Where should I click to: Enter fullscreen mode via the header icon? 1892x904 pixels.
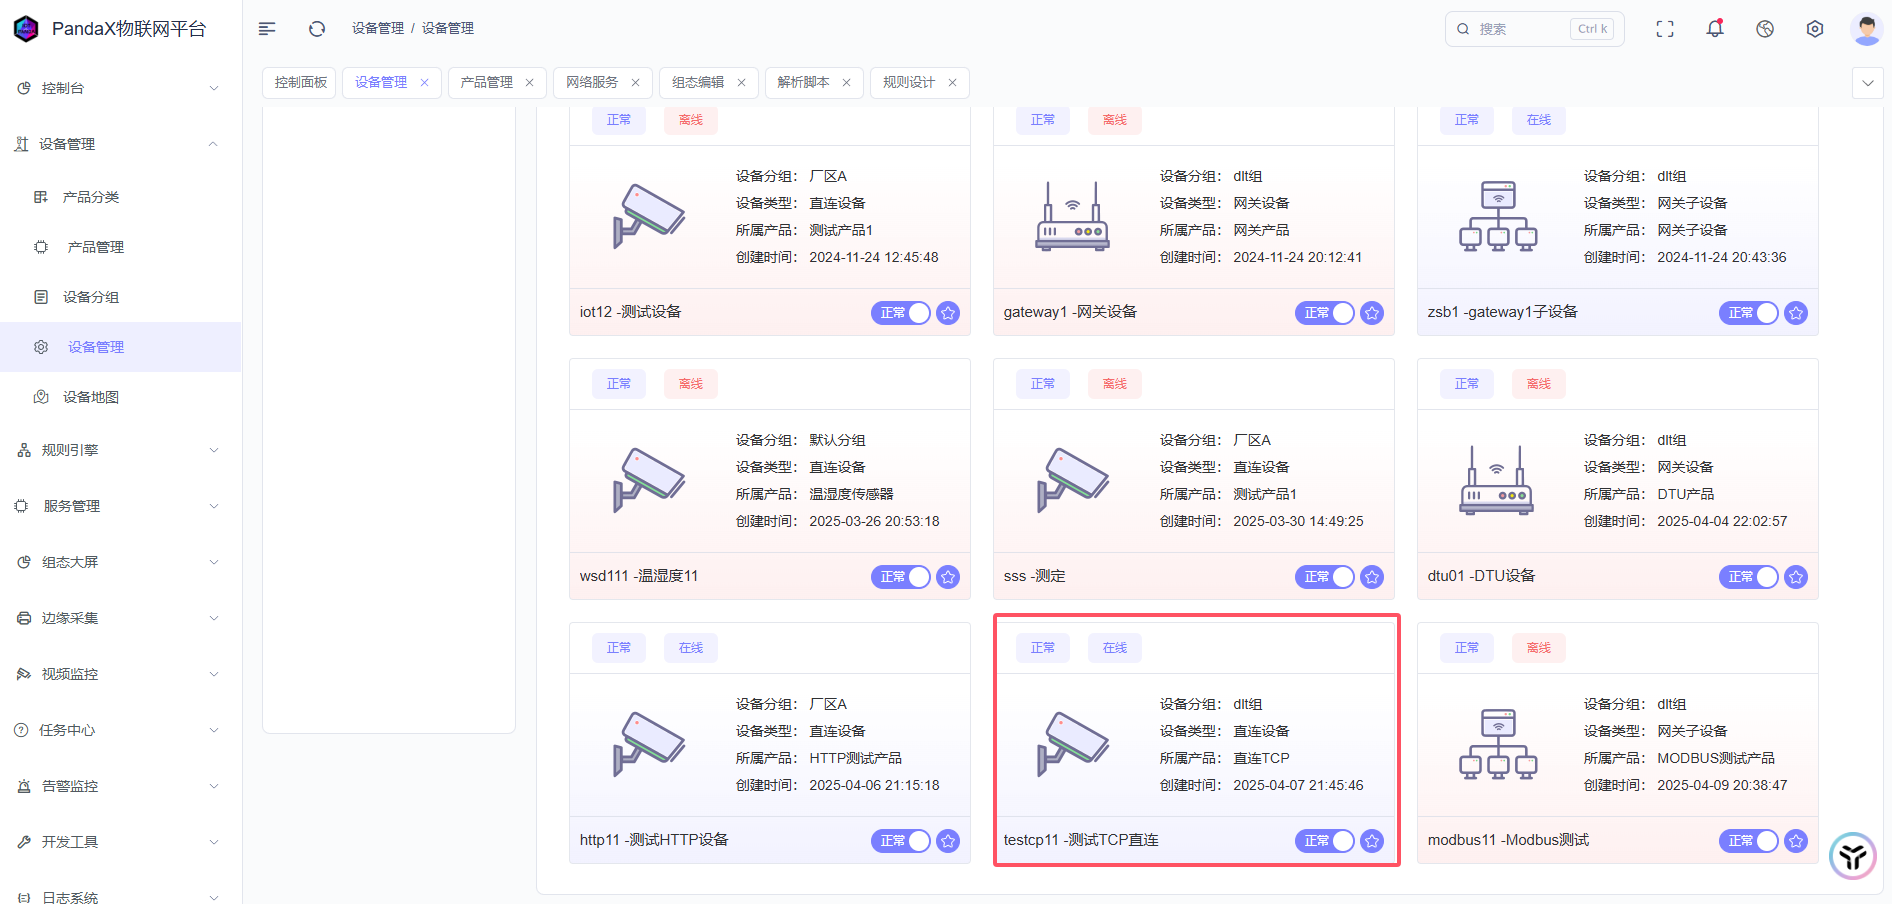[1665, 29]
